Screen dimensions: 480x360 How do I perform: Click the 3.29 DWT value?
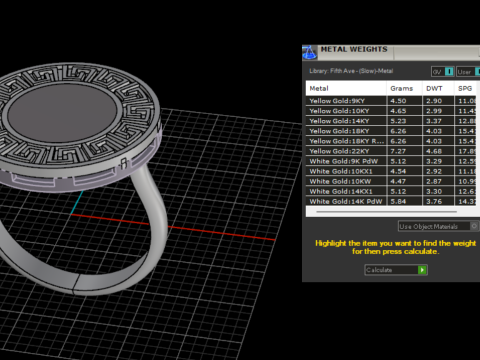(434, 161)
